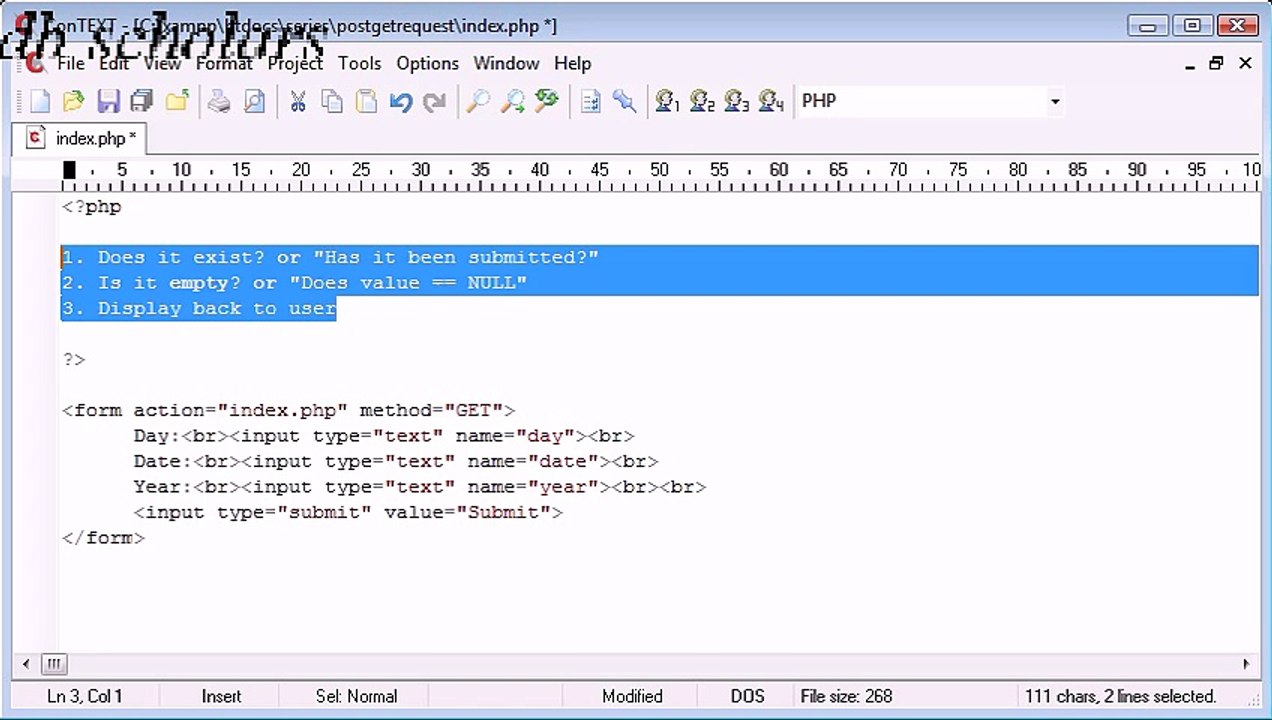Close the index.php document window

tap(1245, 64)
